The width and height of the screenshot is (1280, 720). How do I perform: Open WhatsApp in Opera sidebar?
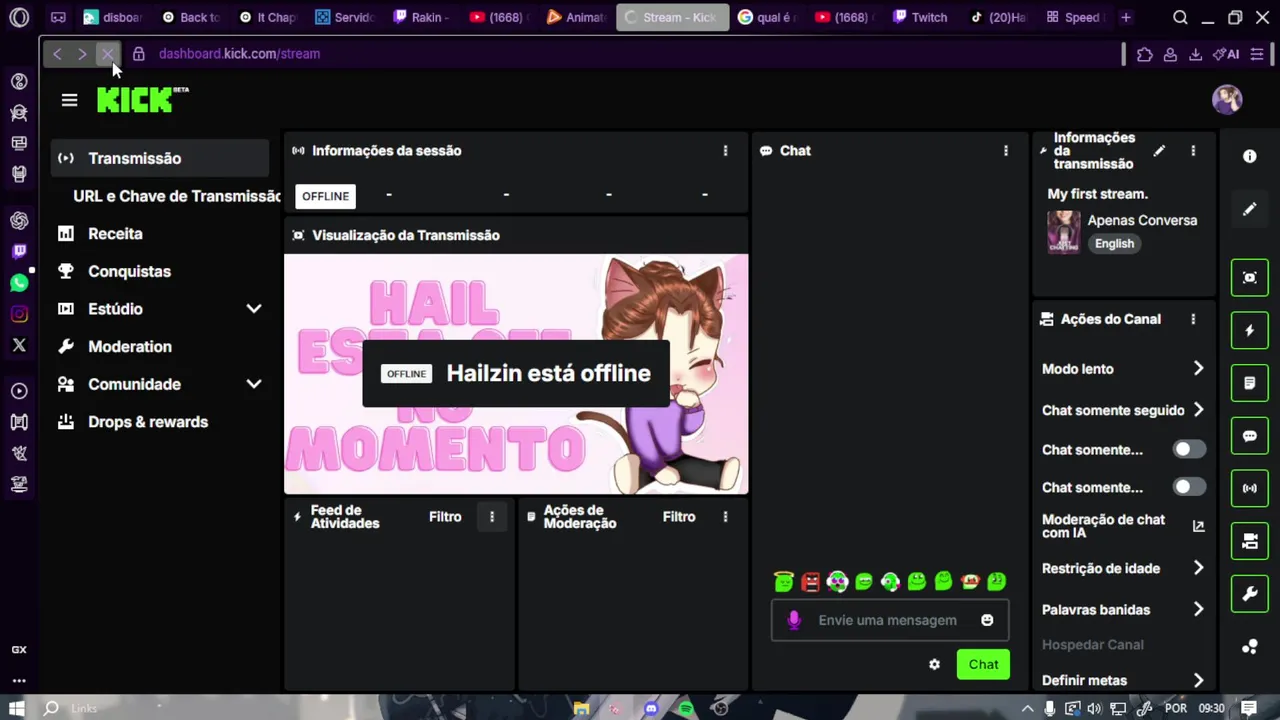click(19, 283)
